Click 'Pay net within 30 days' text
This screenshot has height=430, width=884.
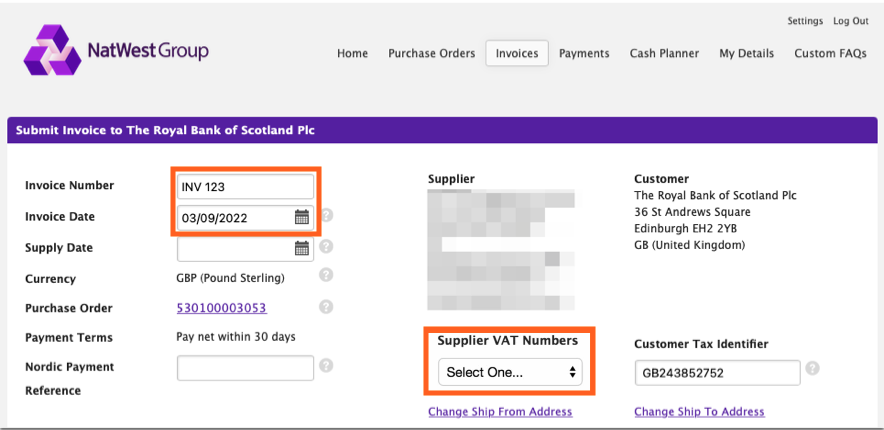click(236, 337)
